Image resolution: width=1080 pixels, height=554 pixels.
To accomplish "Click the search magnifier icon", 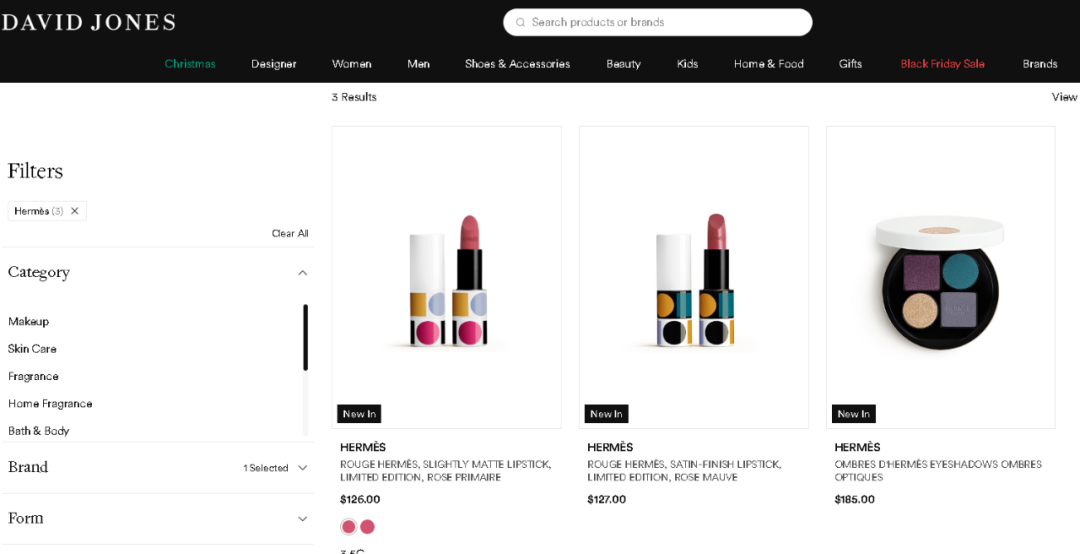I will coord(519,22).
